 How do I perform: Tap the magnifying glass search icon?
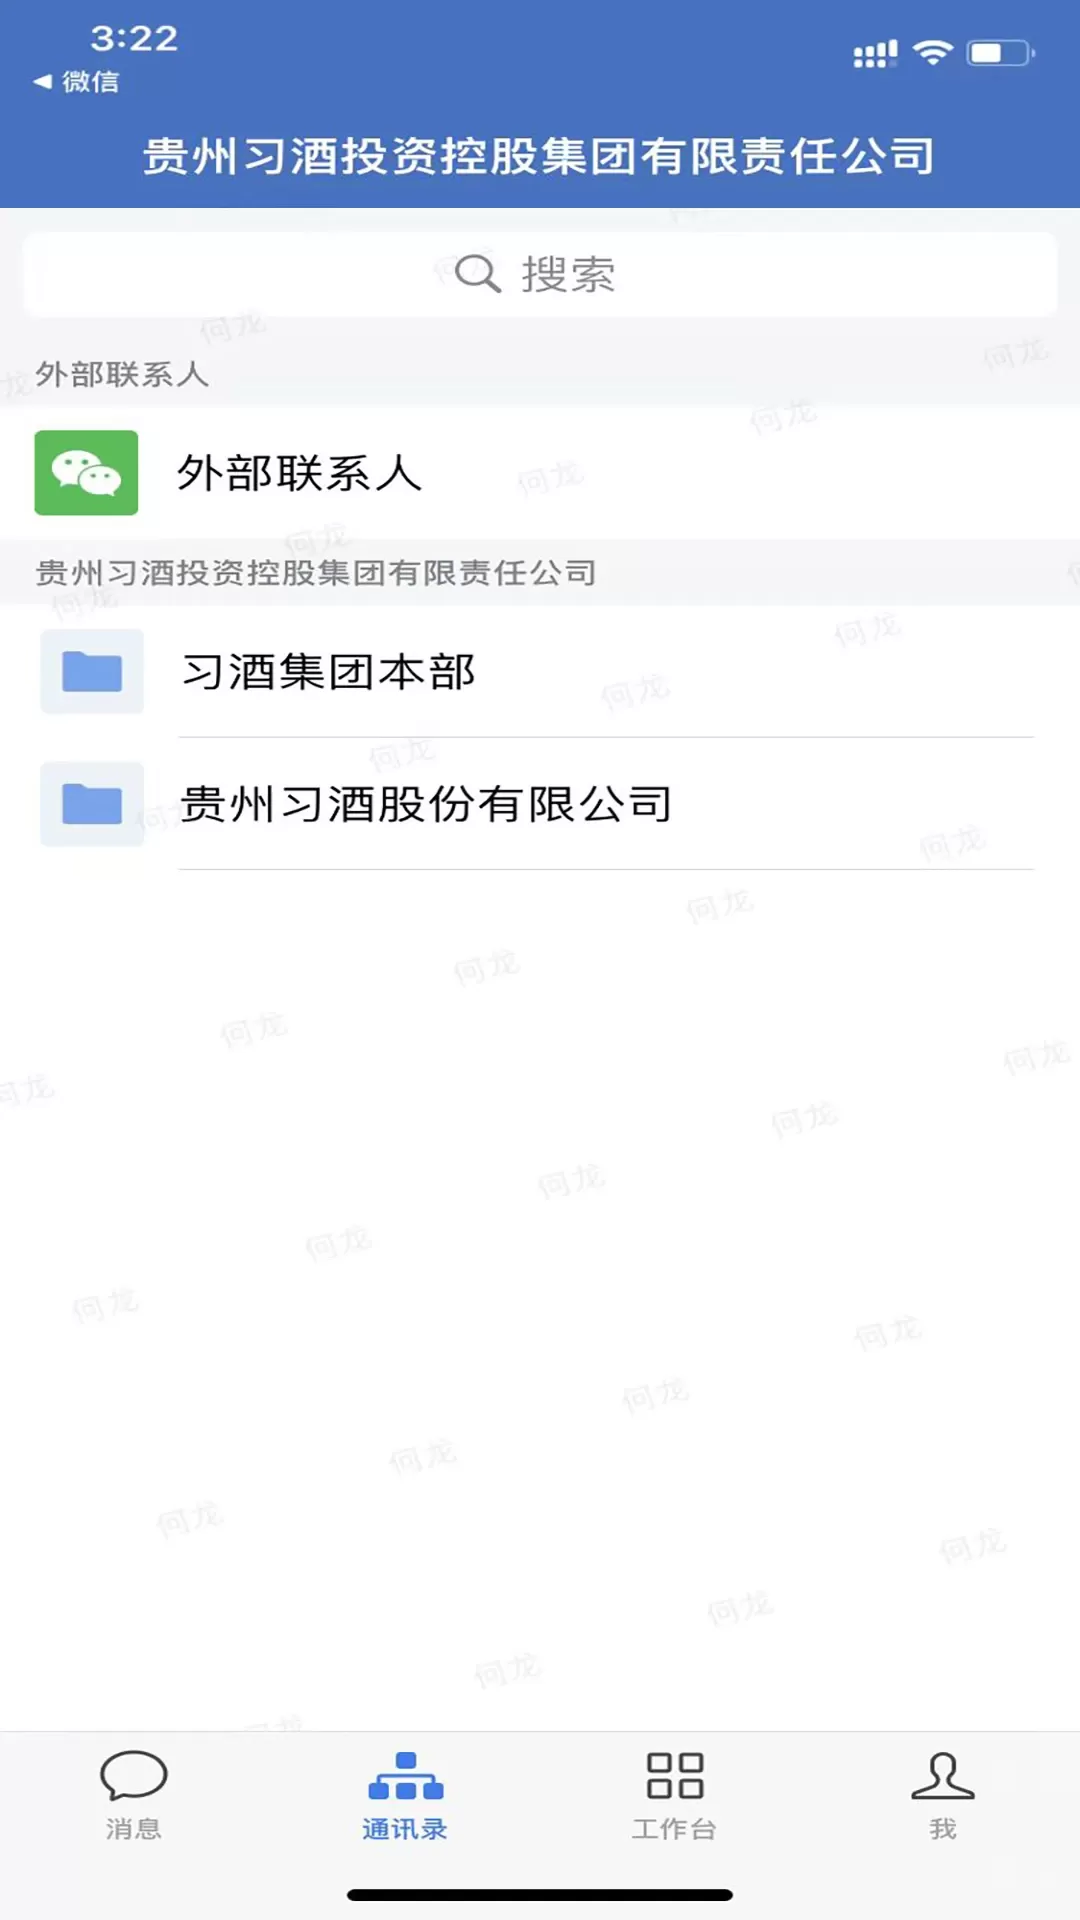[x=477, y=273]
